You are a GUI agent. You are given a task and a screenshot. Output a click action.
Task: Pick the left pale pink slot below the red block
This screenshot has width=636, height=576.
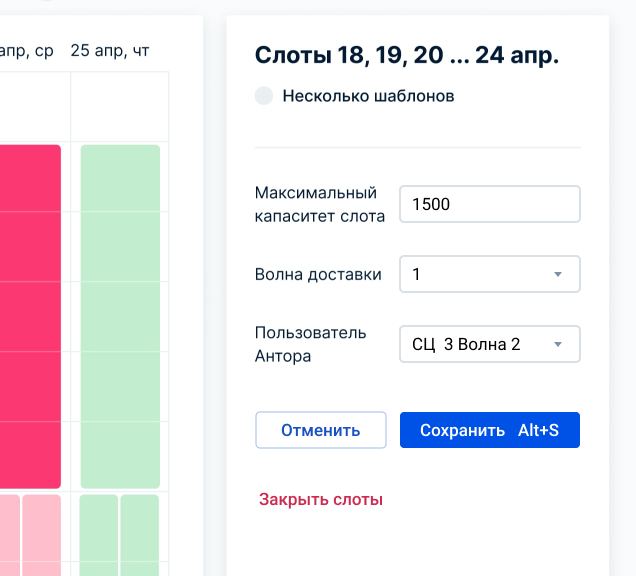8,534
